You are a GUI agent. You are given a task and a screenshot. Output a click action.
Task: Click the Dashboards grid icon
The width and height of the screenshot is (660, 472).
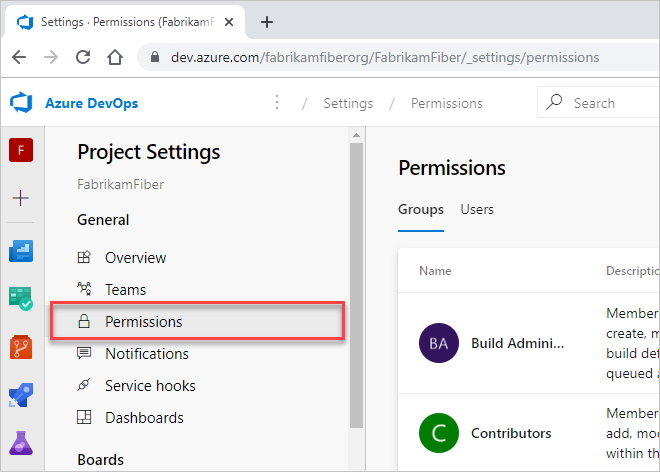[84, 417]
